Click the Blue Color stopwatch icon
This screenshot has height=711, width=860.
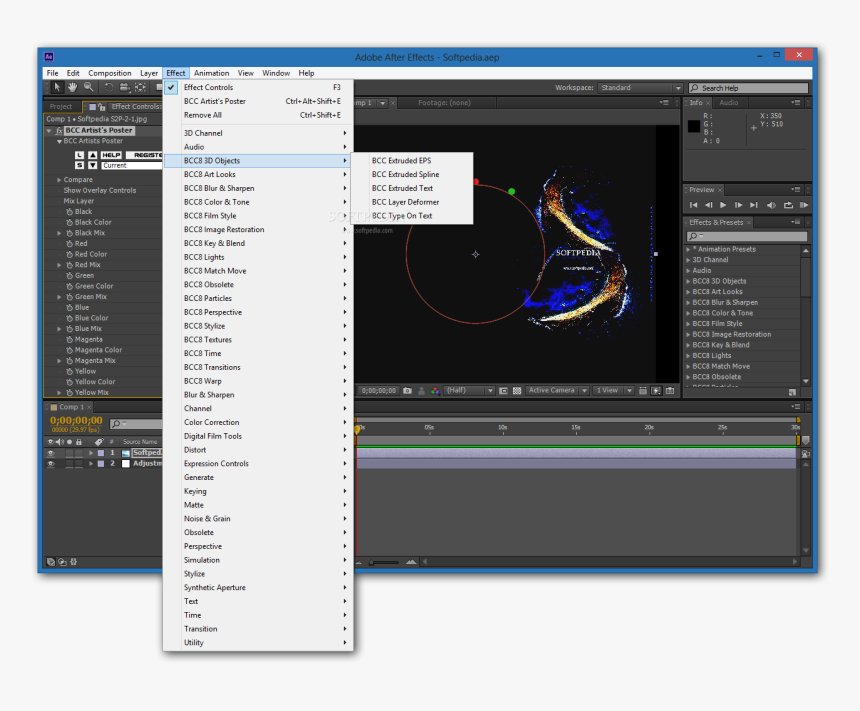70,318
